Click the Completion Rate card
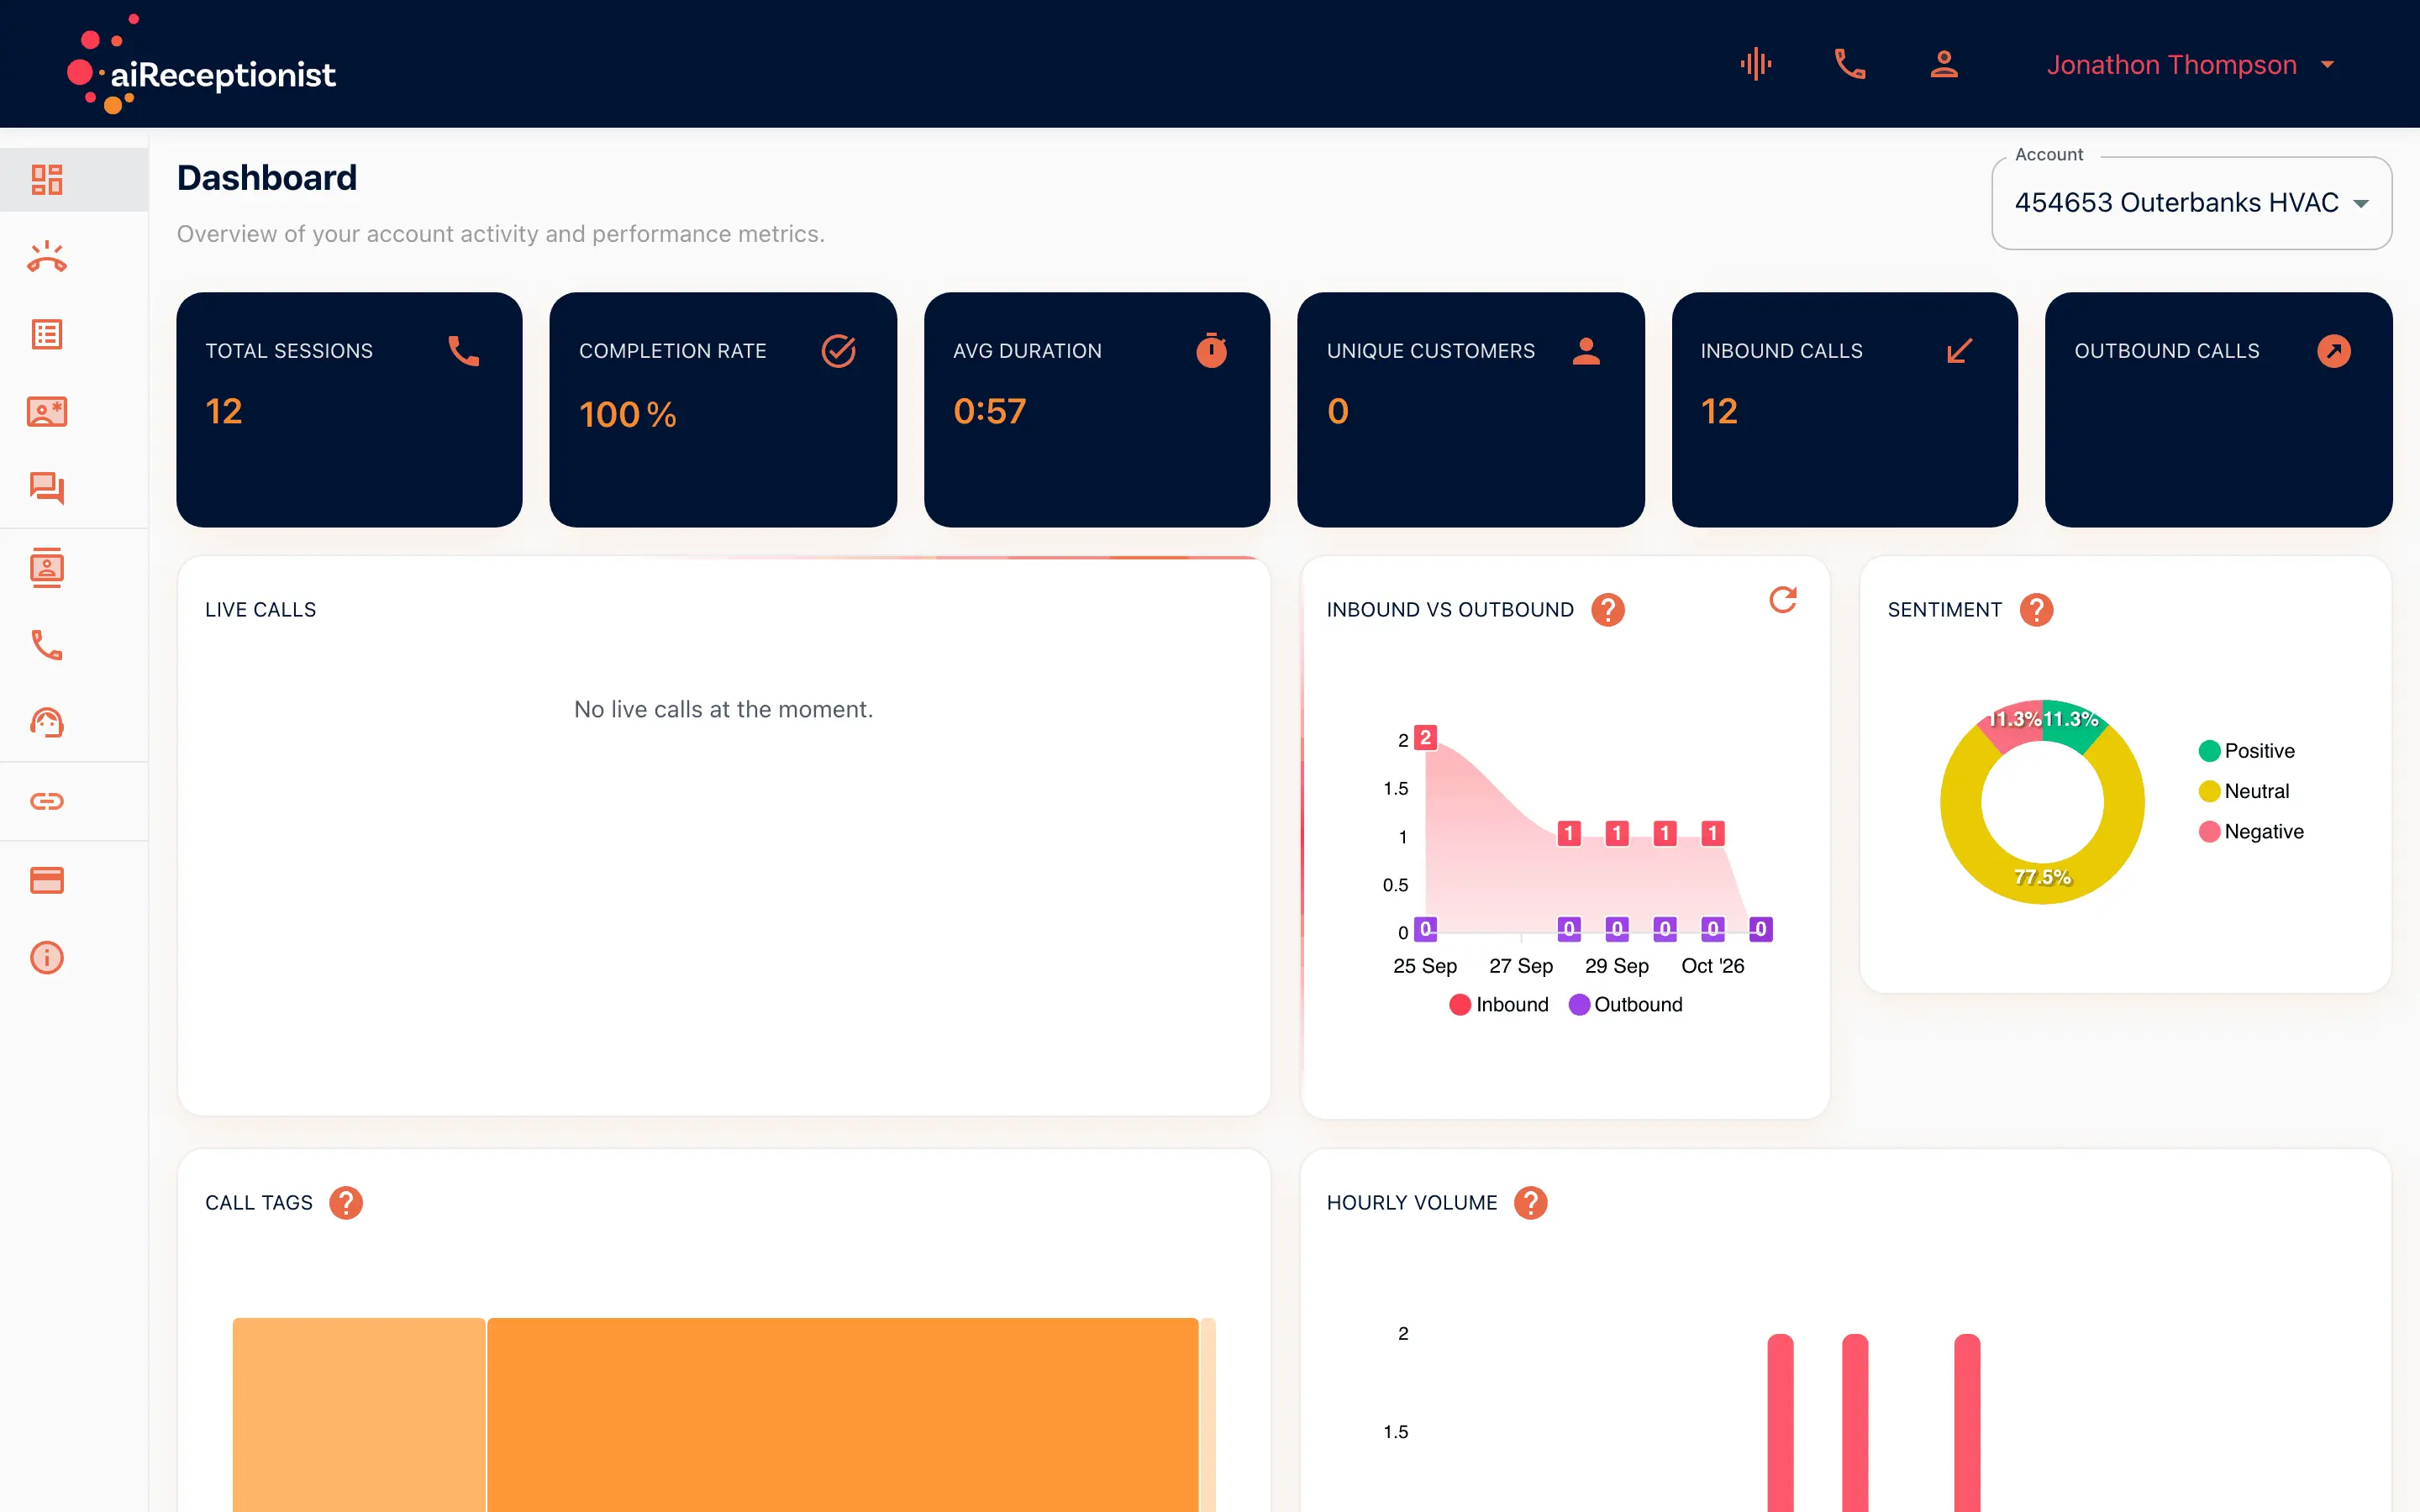 click(x=723, y=410)
